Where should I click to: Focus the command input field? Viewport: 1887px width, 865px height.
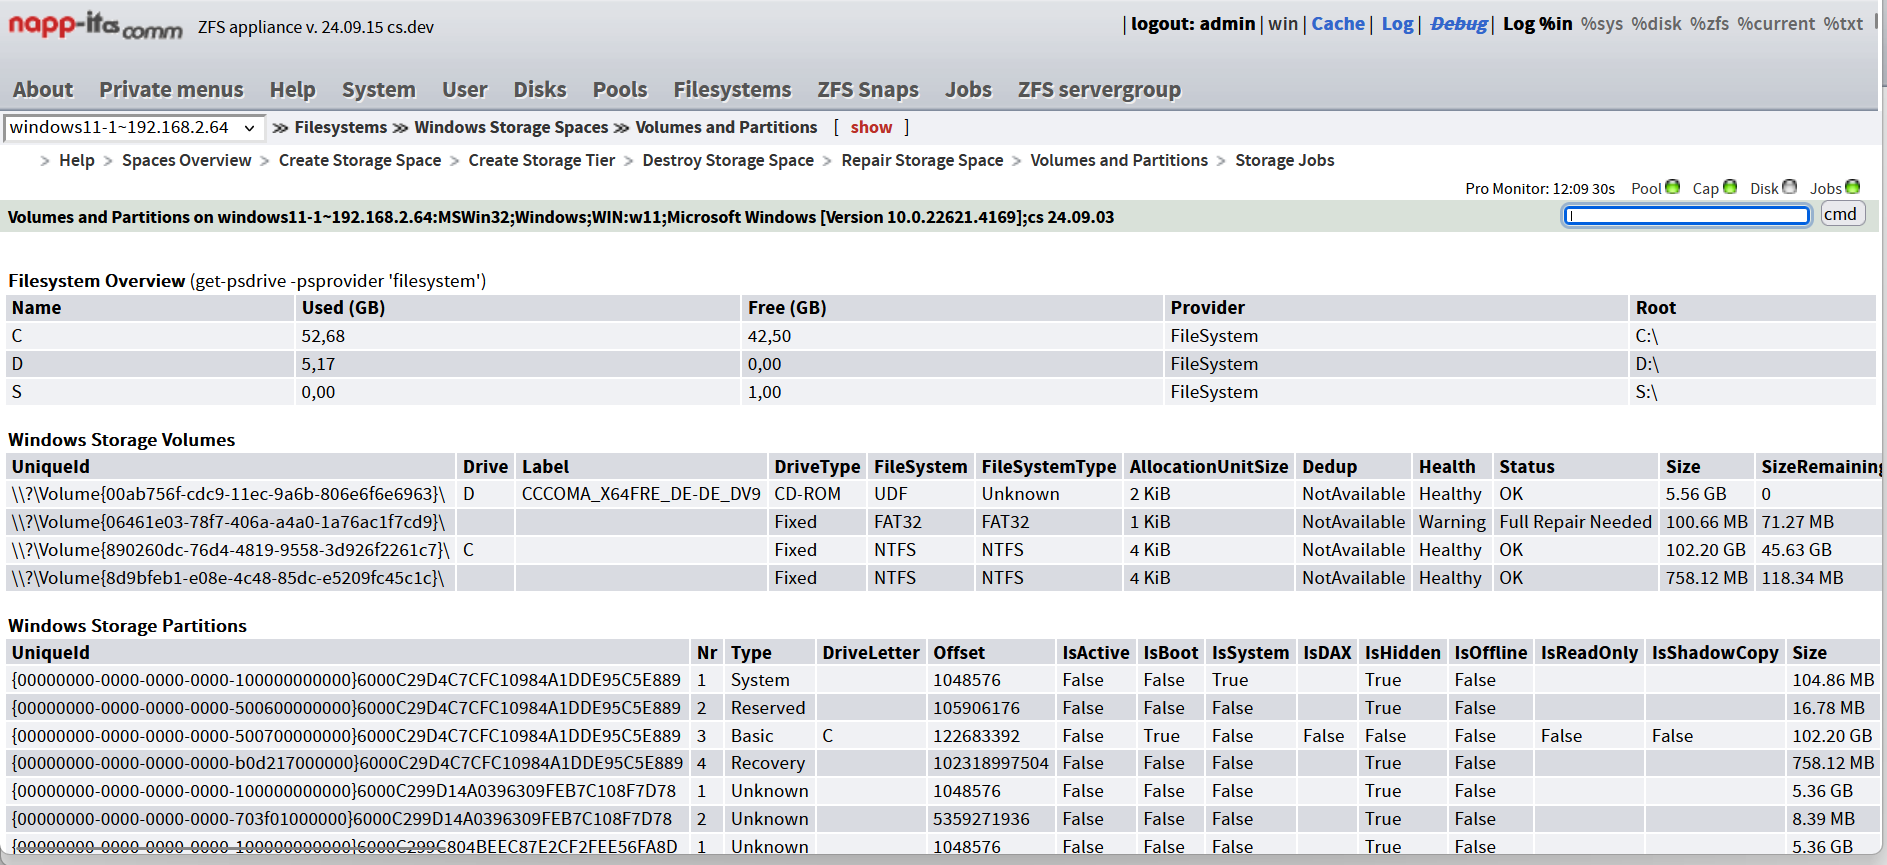click(x=1686, y=216)
